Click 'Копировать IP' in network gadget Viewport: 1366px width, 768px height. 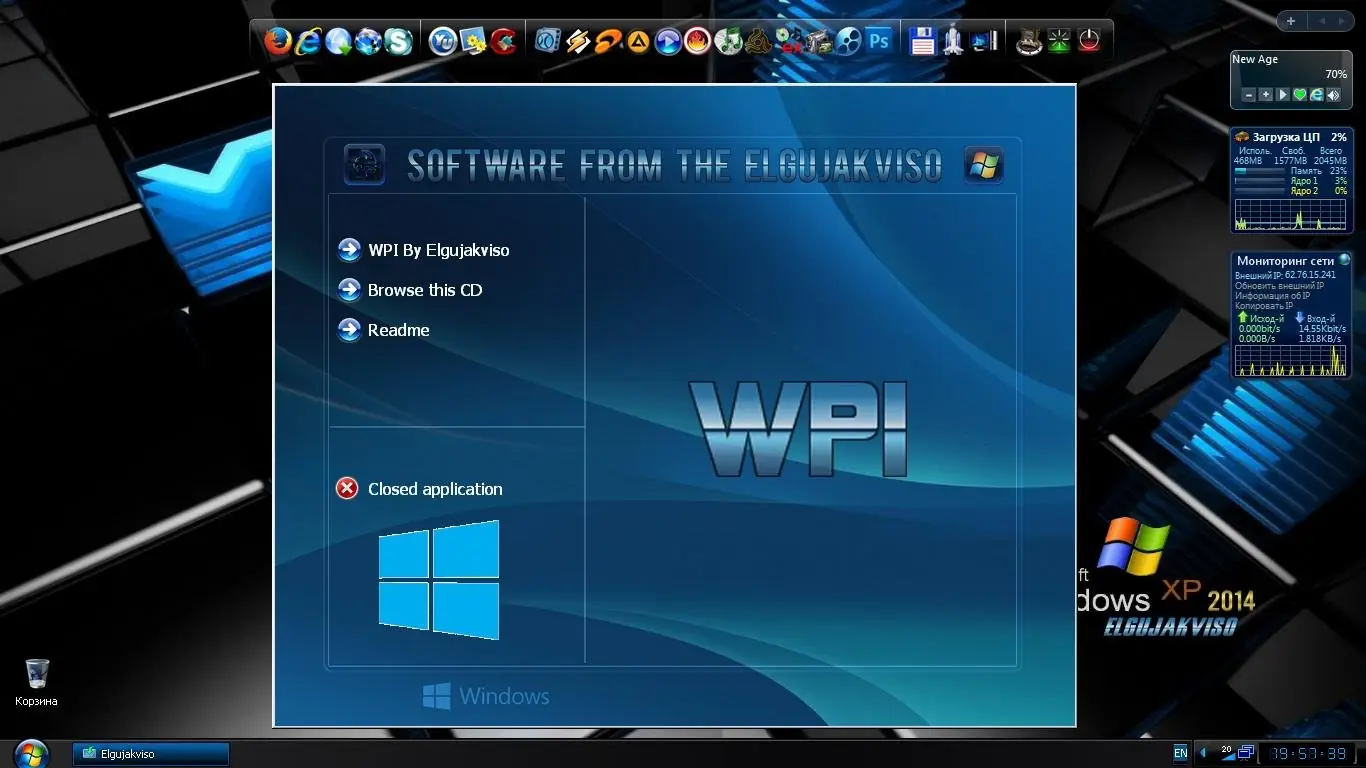pos(1264,305)
